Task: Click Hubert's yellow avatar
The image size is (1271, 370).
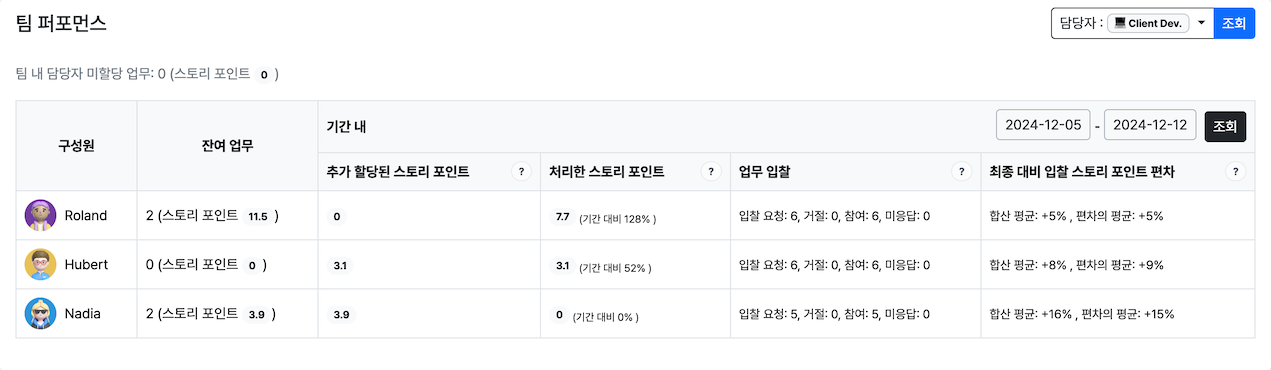Action: click(x=41, y=264)
